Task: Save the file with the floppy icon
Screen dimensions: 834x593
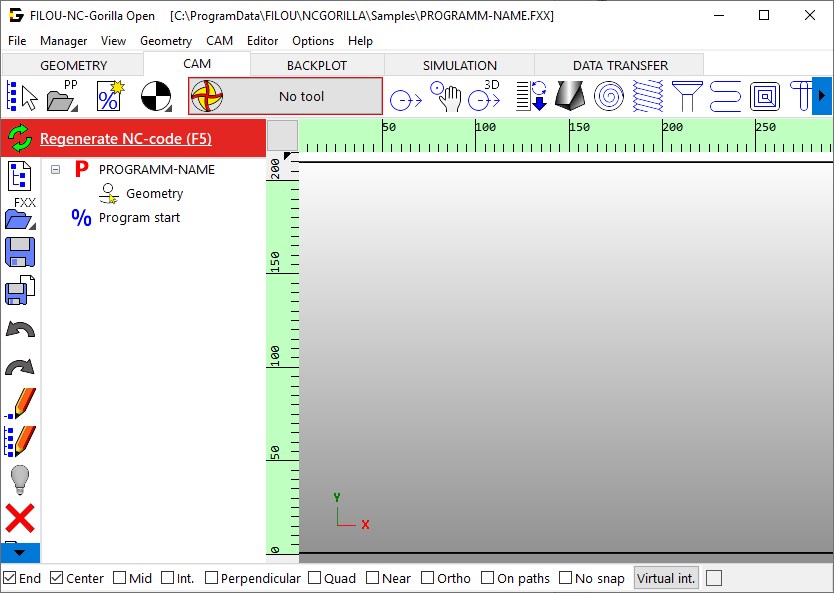Action: tap(20, 252)
